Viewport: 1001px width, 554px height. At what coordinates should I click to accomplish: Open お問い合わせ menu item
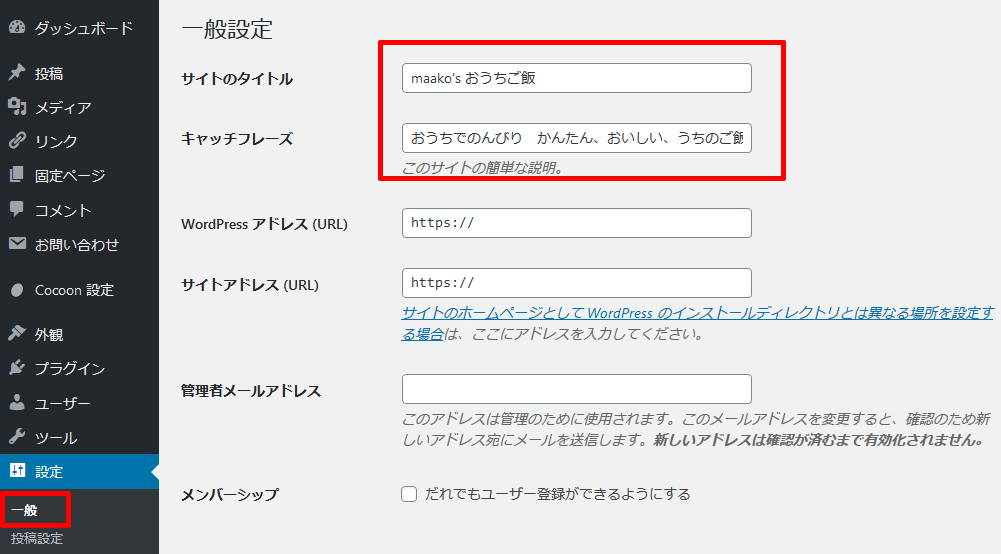click(x=79, y=244)
